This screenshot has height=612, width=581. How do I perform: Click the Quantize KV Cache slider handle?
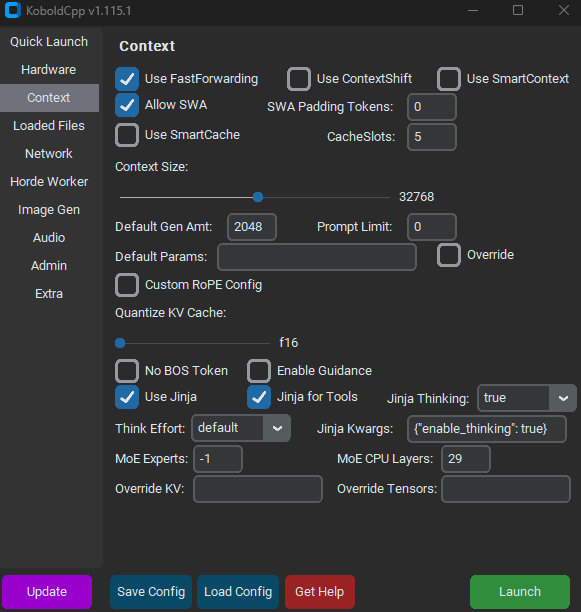(120, 343)
